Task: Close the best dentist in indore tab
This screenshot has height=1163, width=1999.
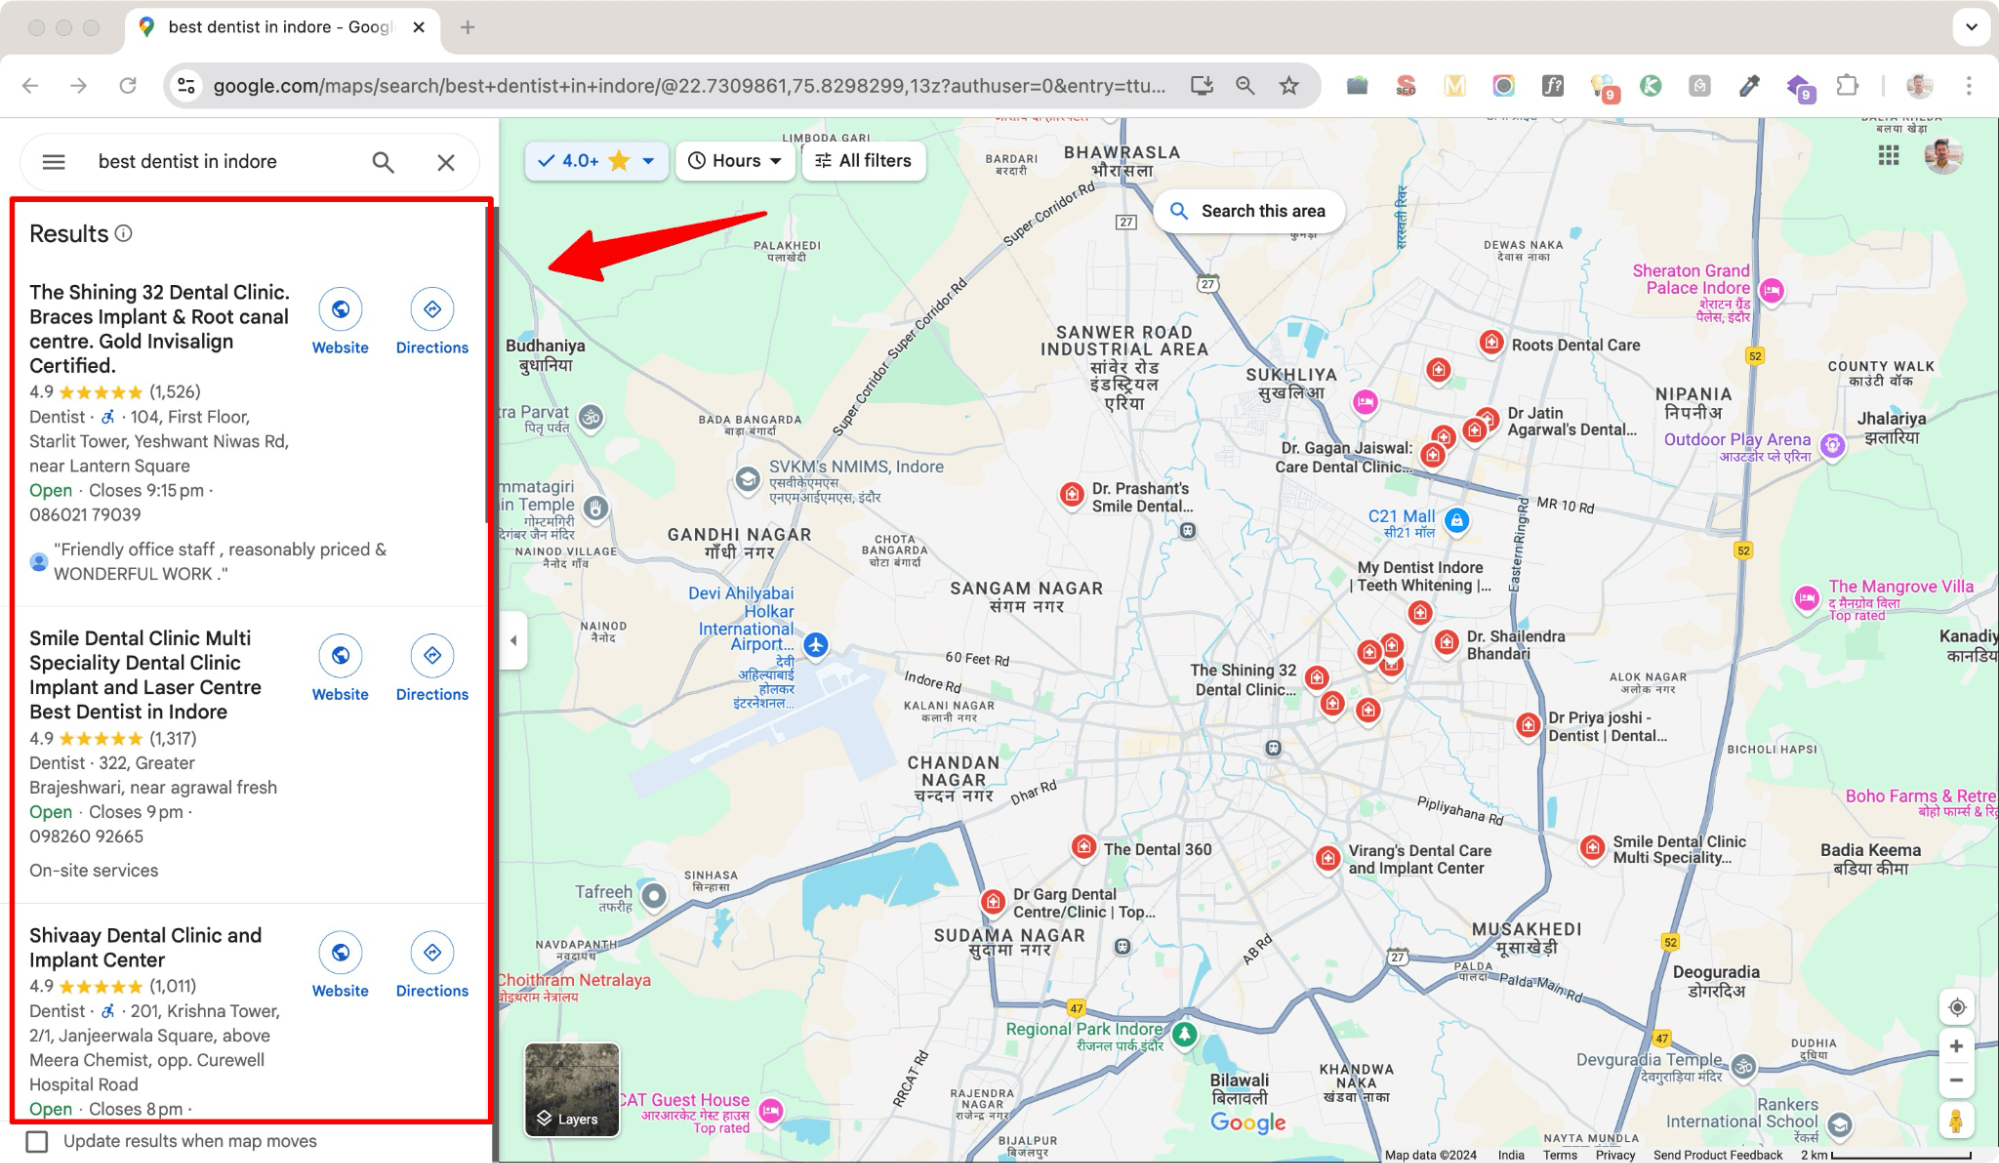Action: coord(419,28)
